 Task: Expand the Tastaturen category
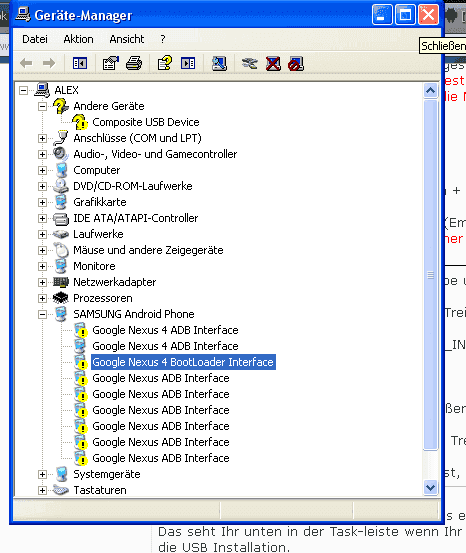42,490
